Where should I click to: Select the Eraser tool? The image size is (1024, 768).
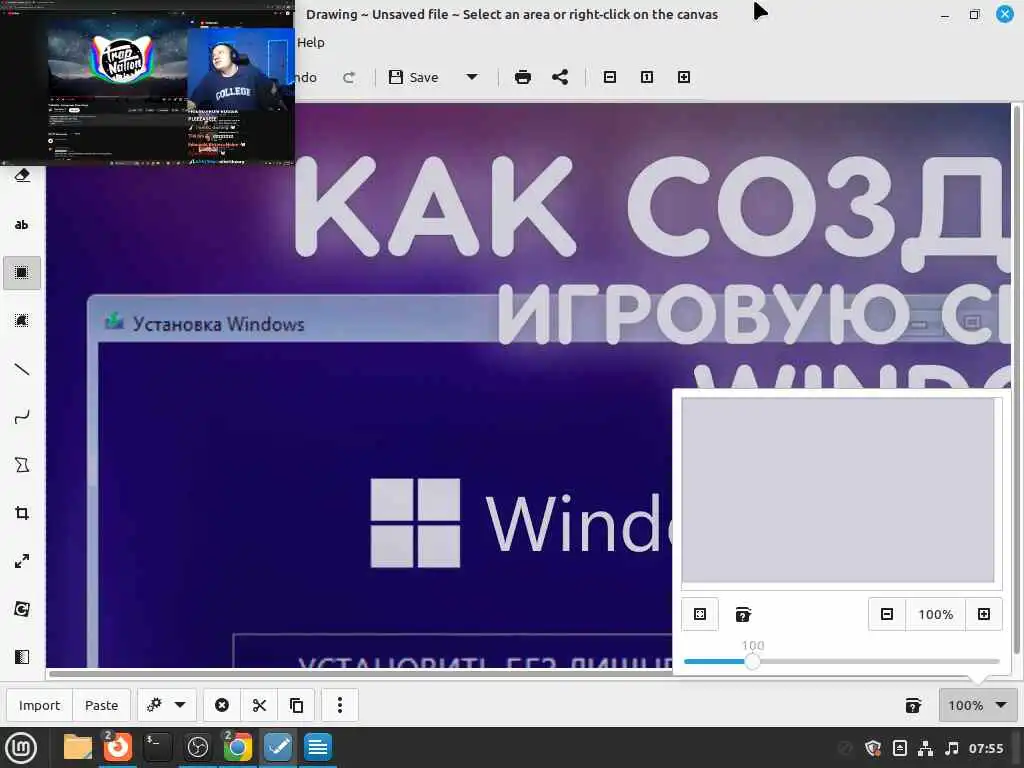[22, 176]
